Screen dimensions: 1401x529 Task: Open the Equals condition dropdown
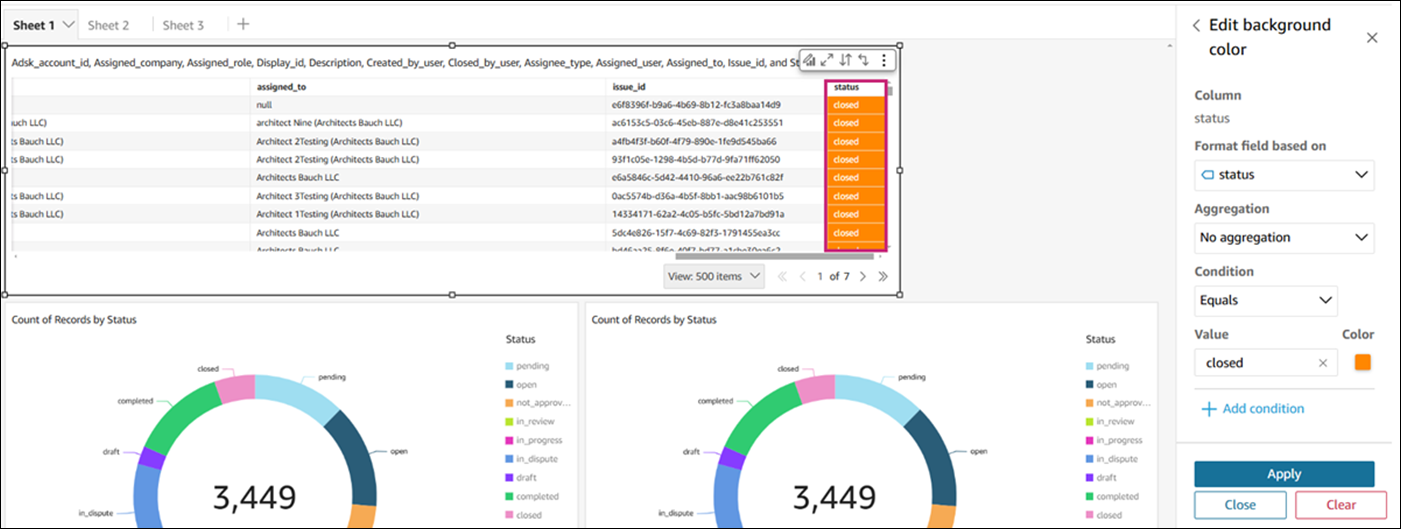click(x=1266, y=300)
